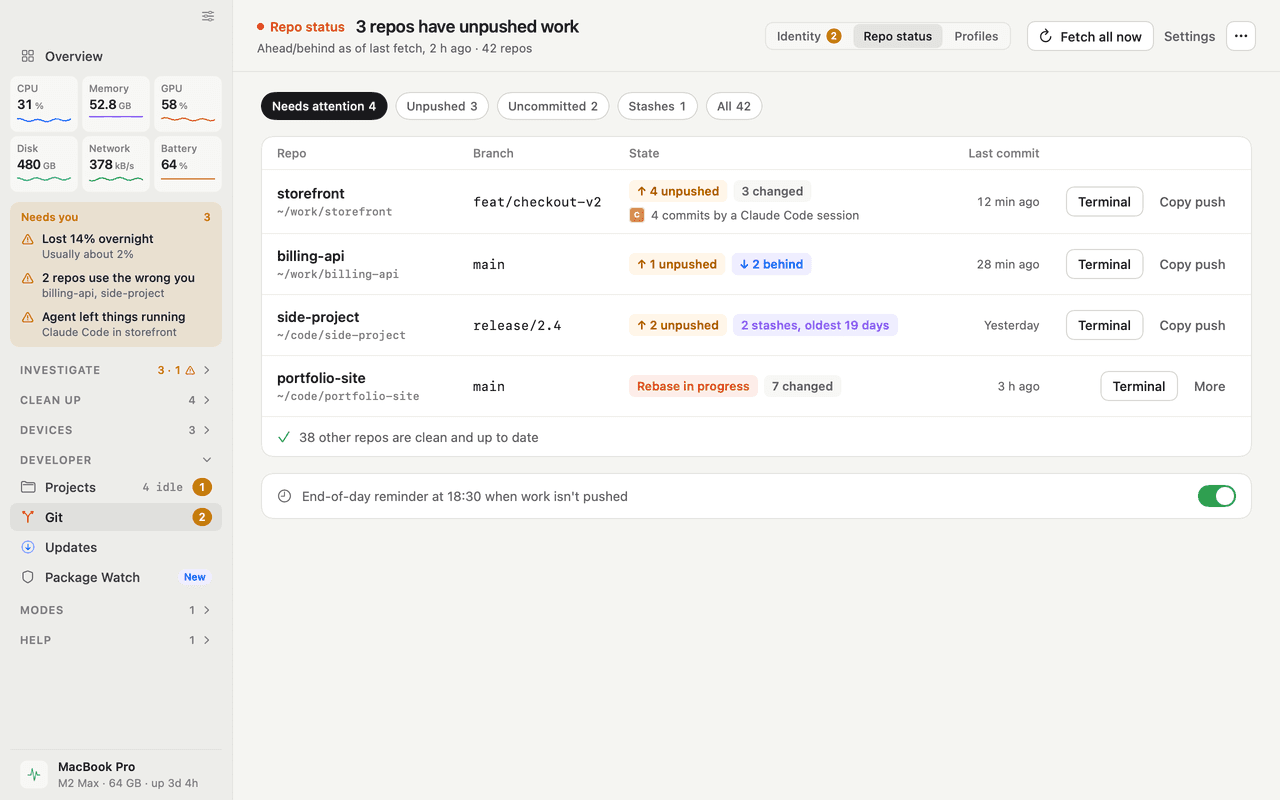Filter by Unpushed 3
Screen dimensions: 1280x800
coord(442,106)
